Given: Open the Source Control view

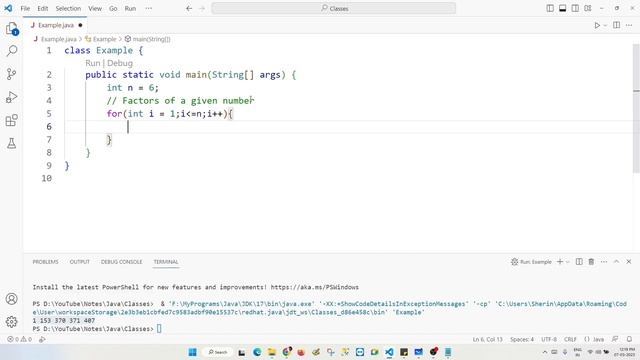Looking at the screenshot, I should 11,74.
